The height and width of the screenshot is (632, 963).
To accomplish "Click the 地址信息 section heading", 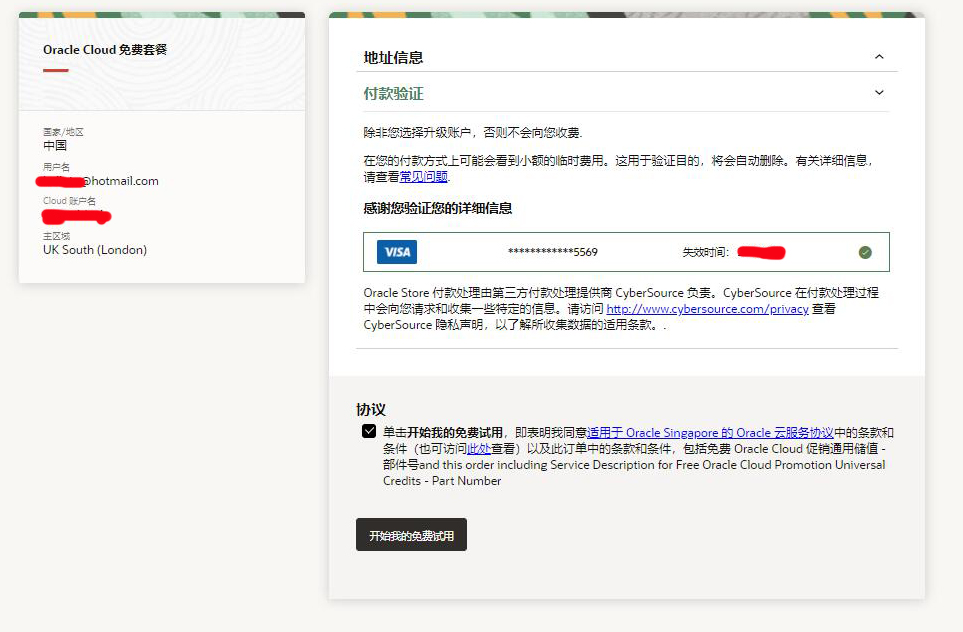I will pos(393,58).
